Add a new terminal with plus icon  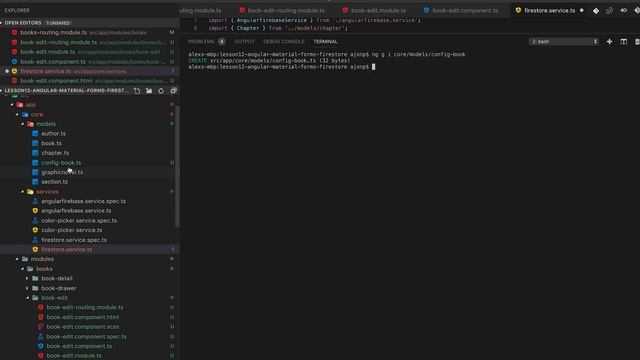point(609,42)
